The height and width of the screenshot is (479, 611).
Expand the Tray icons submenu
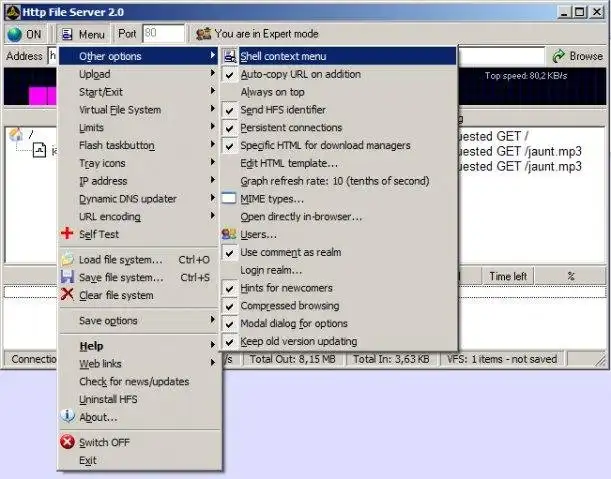(139, 163)
